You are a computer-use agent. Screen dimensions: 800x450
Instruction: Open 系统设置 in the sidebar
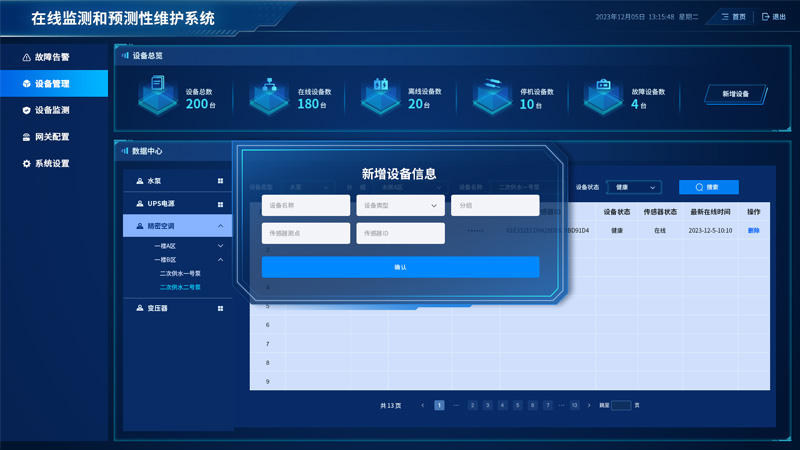coord(52,164)
